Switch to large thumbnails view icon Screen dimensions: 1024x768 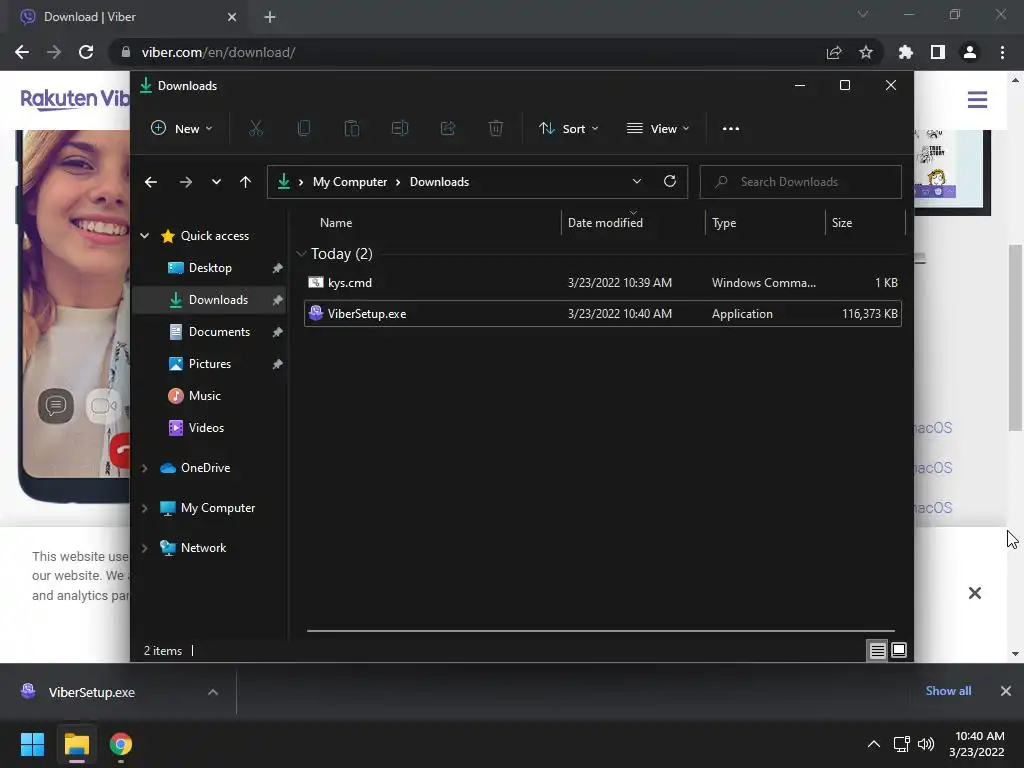coord(899,650)
